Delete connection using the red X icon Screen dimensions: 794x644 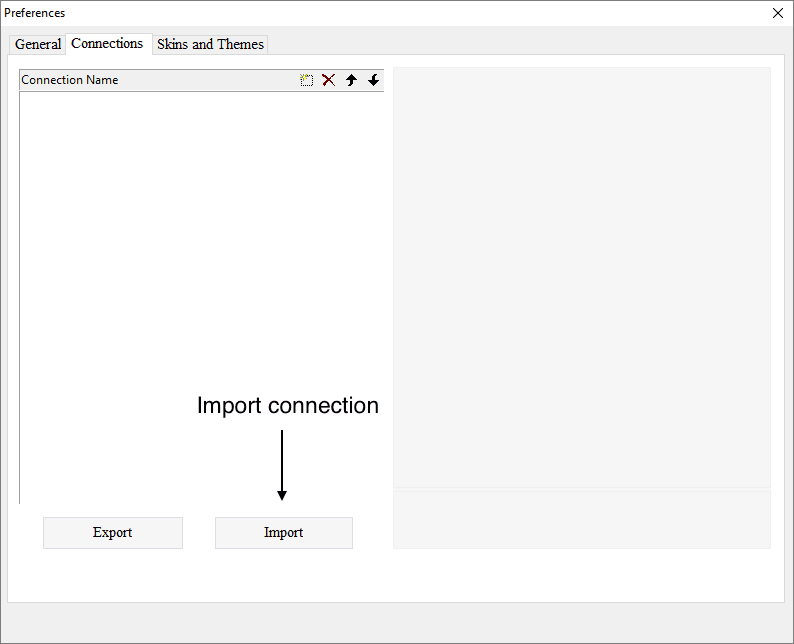[328, 80]
